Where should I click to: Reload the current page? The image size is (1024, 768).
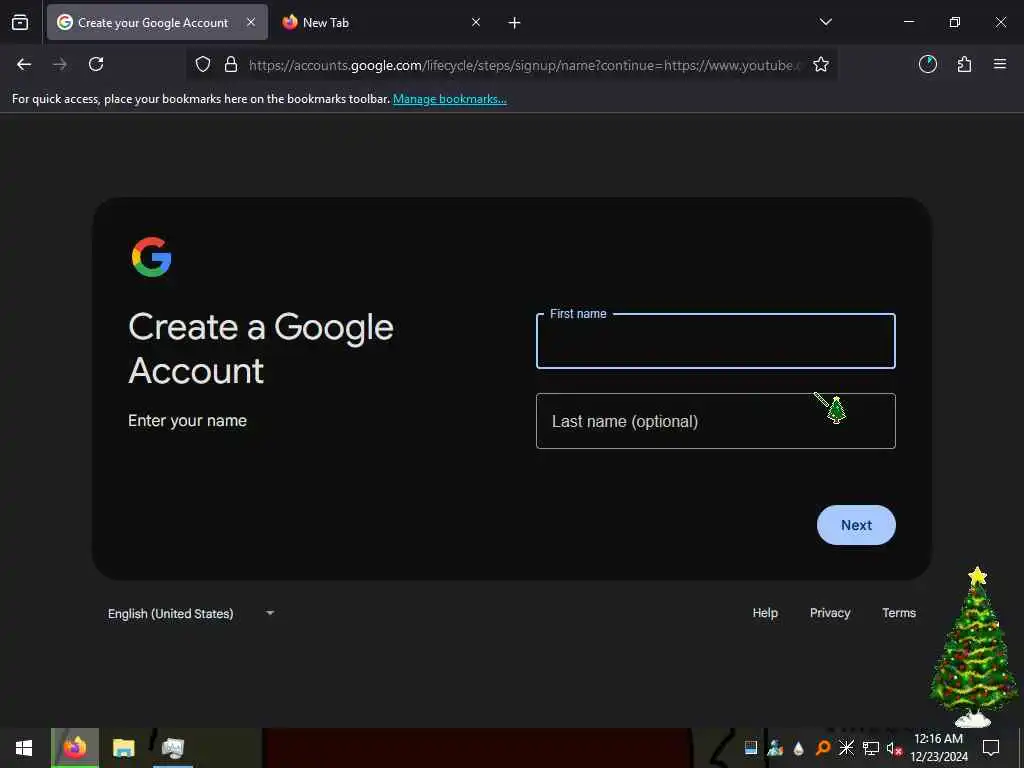pos(96,64)
